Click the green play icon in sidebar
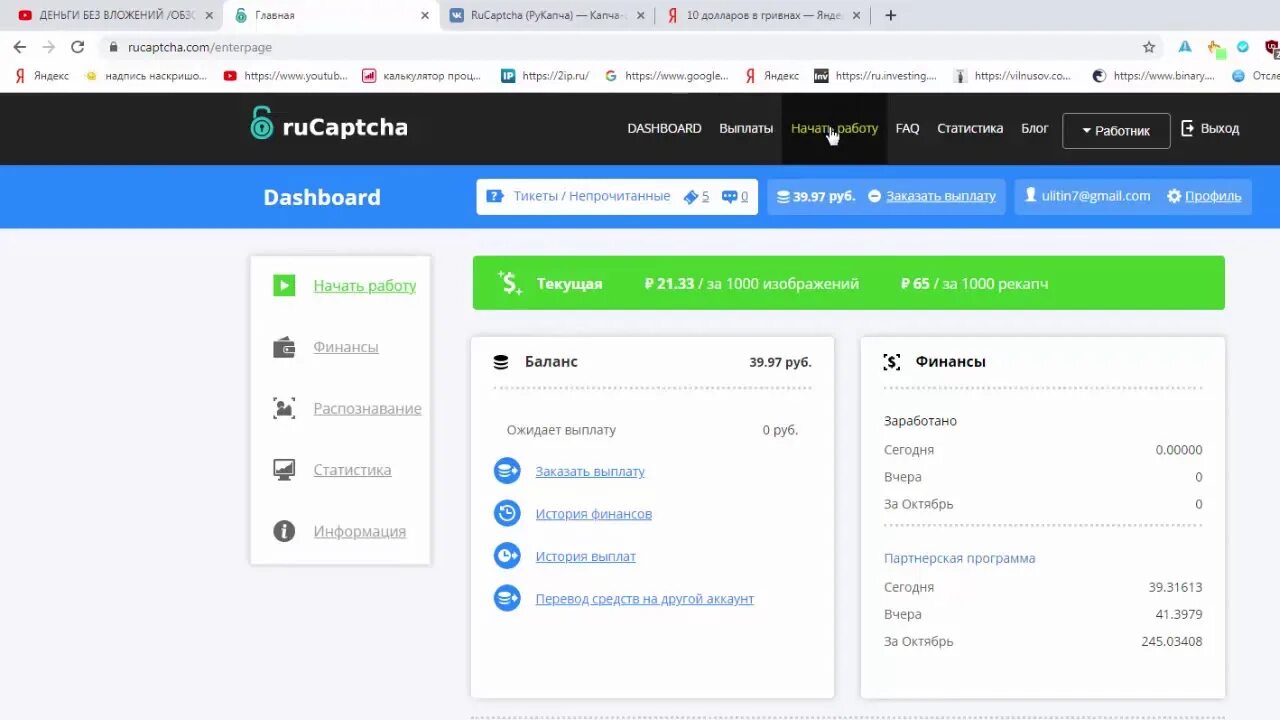1280x720 pixels. tap(284, 285)
